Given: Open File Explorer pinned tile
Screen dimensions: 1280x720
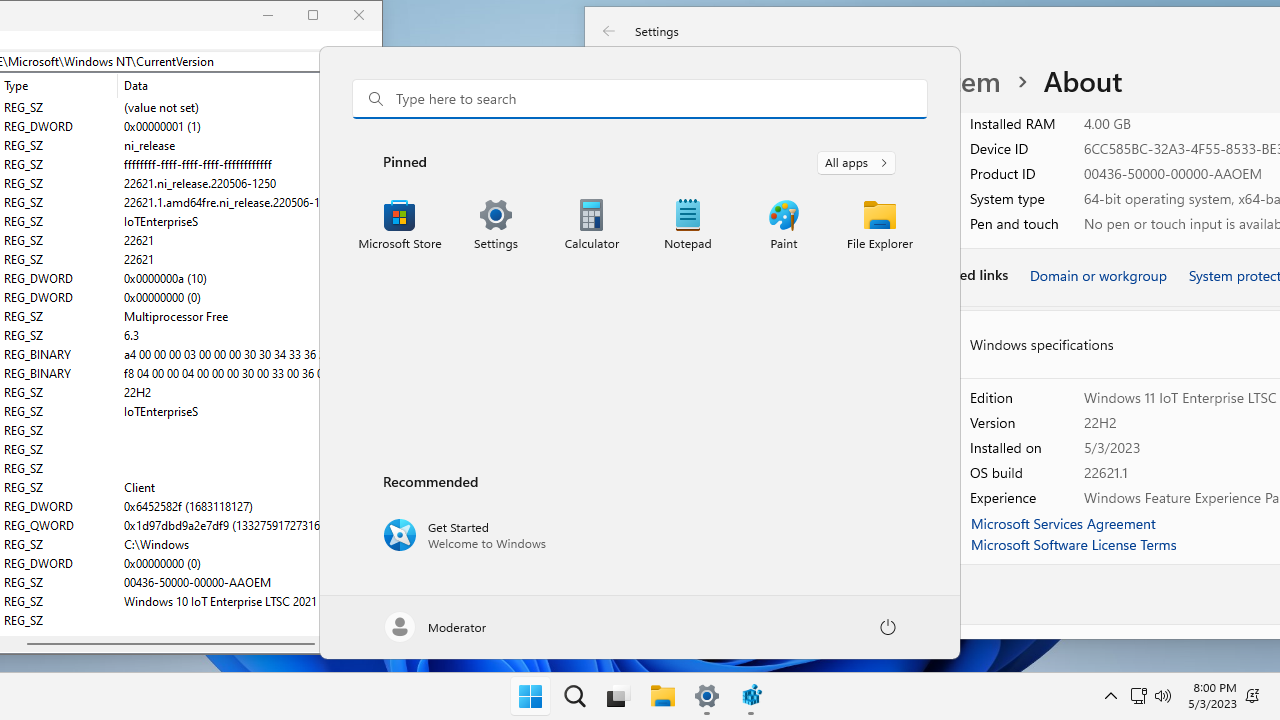Looking at the screenshot, I should (x=880, y=225).
